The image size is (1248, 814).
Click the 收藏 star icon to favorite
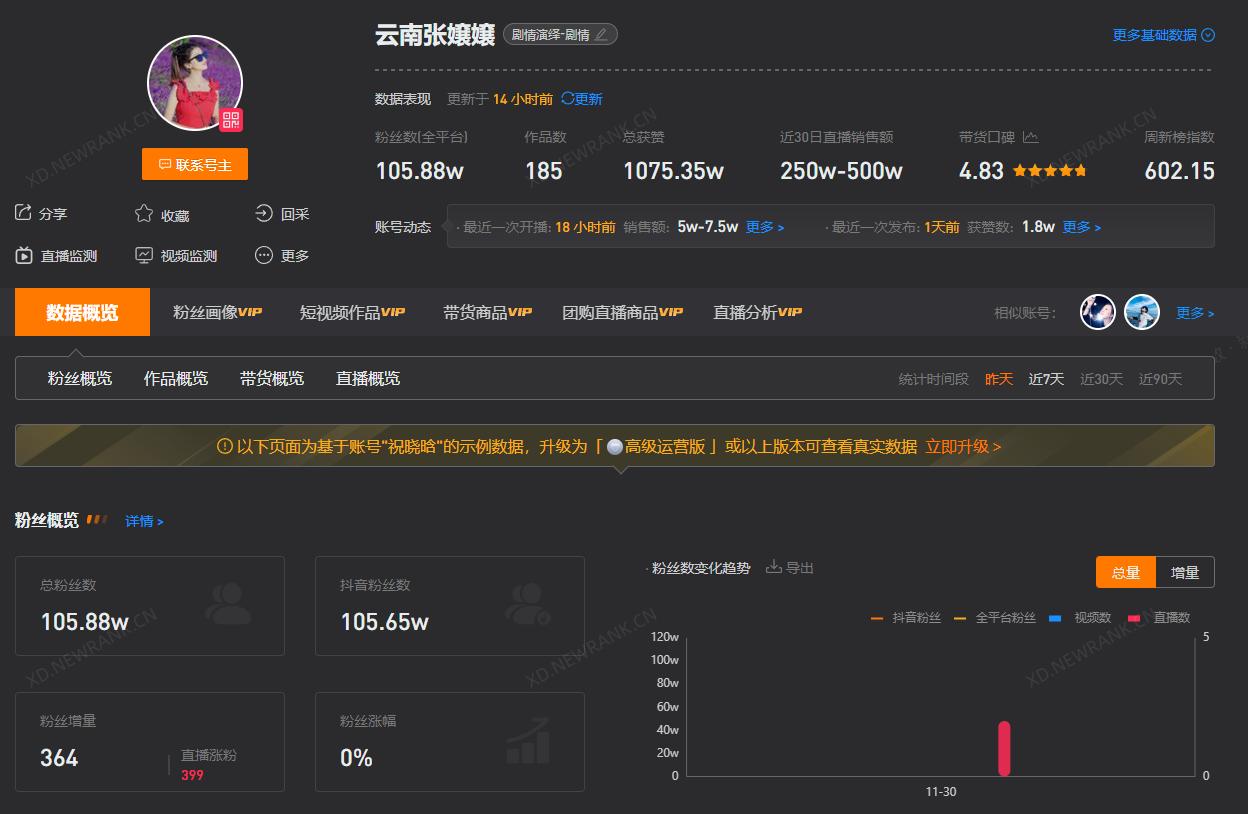pyautogui.click(x=143, y=213)
